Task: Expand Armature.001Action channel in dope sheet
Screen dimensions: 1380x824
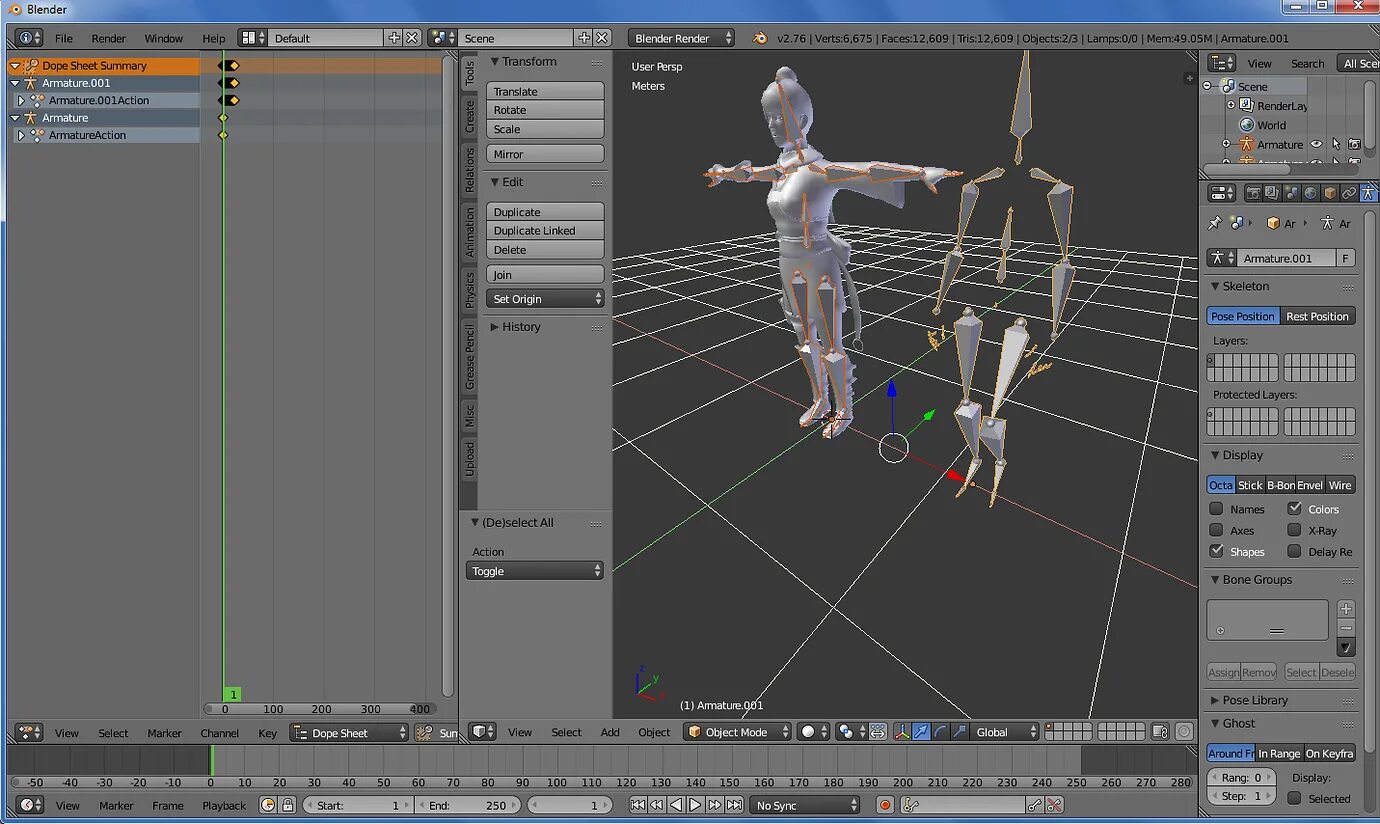Action: tap(21, 100)
